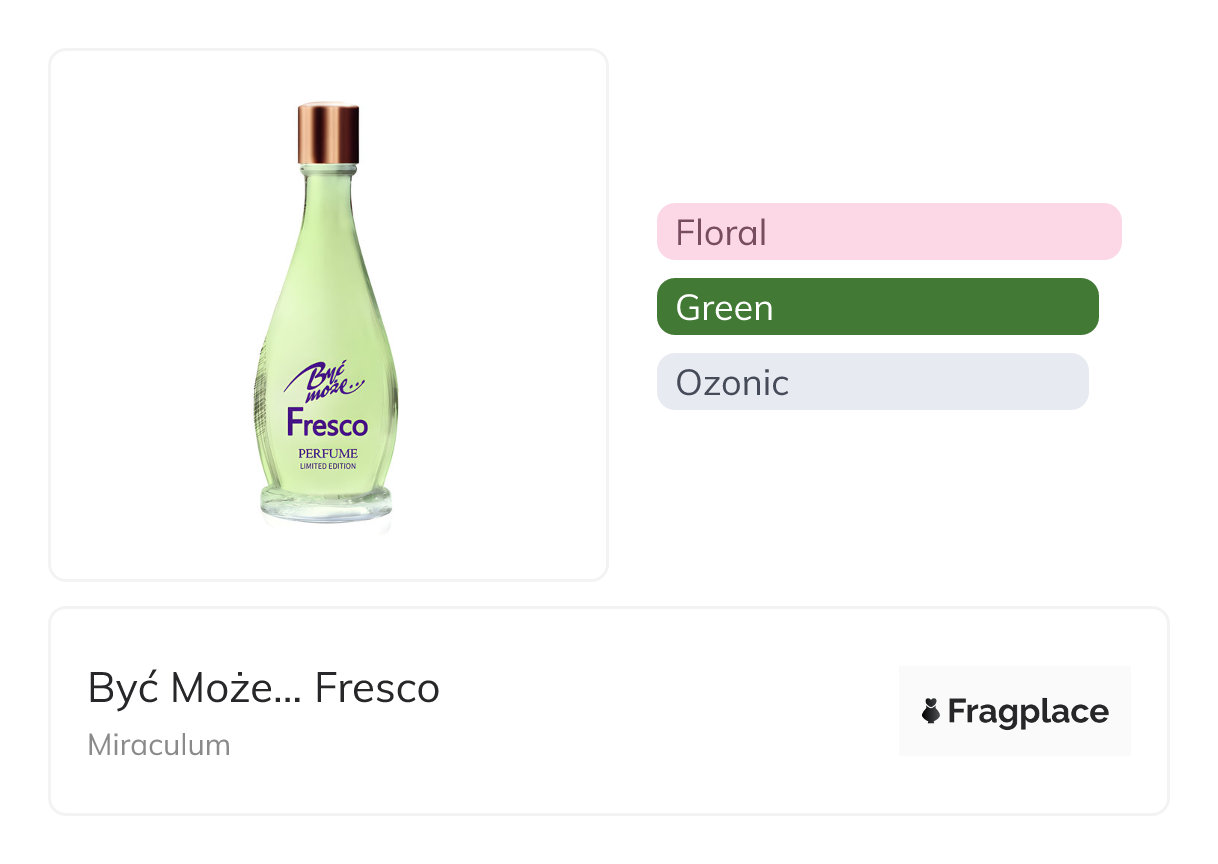
Task: Click the clear glass base of the bottle
Action: tap(326, 505)
